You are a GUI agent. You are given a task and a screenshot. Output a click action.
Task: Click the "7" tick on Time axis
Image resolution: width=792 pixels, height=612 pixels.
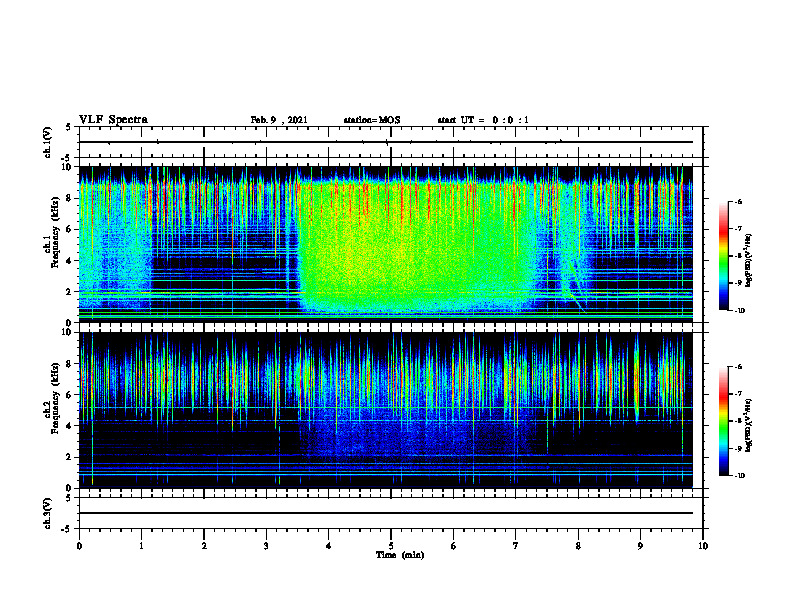[516, 546]
